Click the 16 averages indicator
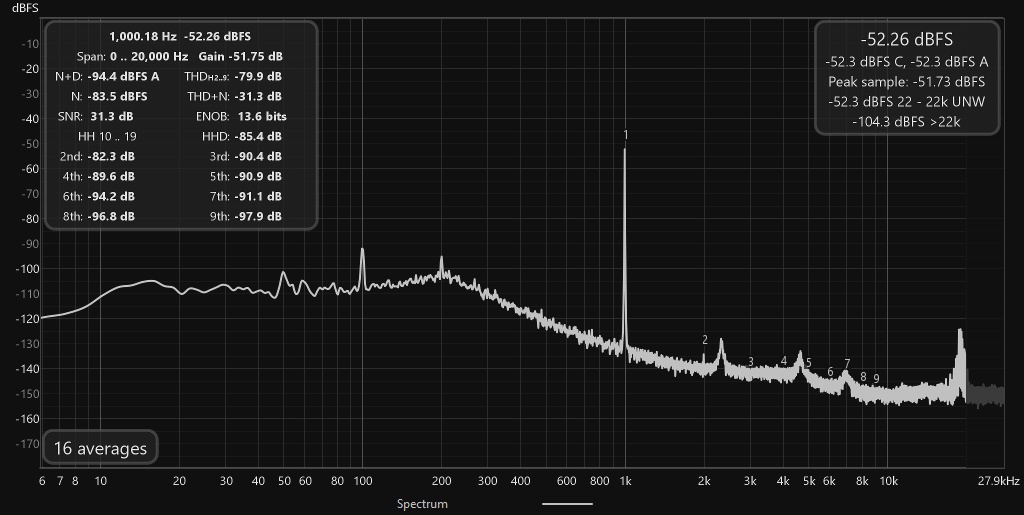 [x=100, y=448]
